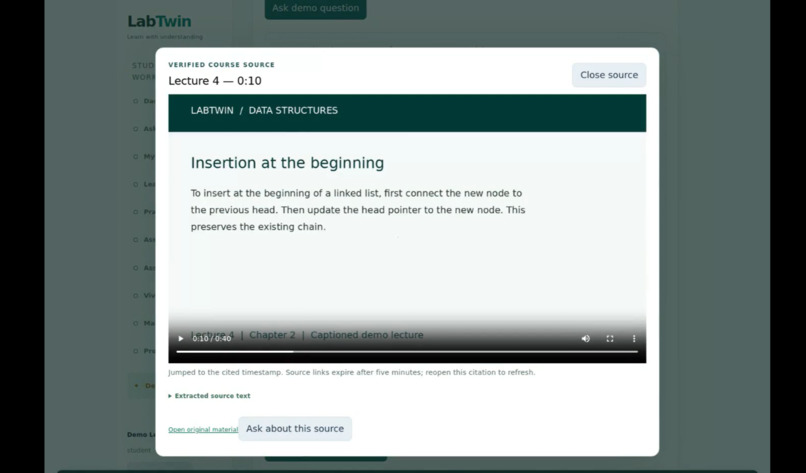Click the VERIFIED COURSE SOURCE label
This screenshot has height=473, width=806.
[222, 65]
